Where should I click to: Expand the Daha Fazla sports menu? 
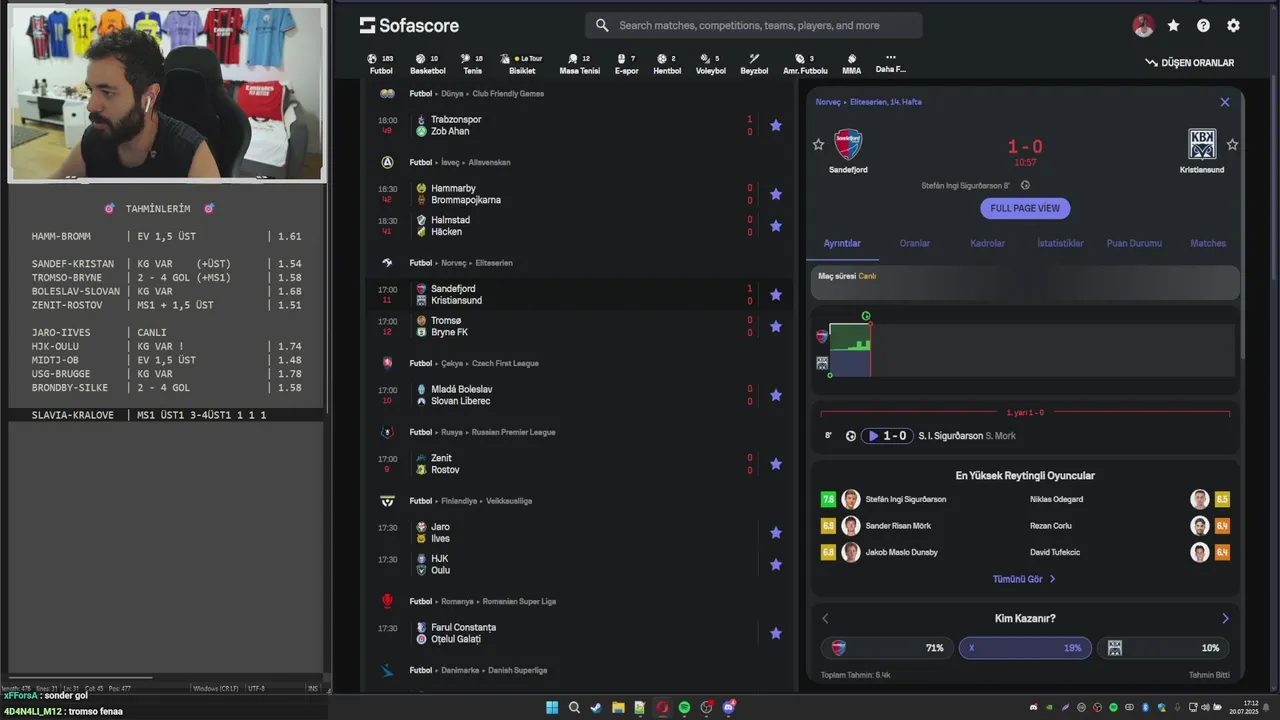click(890, 64)
